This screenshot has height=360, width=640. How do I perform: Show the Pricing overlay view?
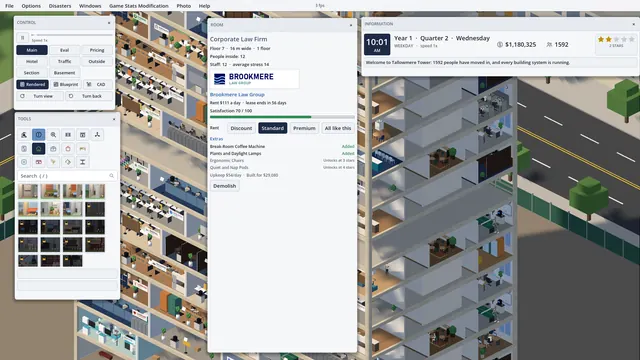pyautogui.click(x=97, y=50)
